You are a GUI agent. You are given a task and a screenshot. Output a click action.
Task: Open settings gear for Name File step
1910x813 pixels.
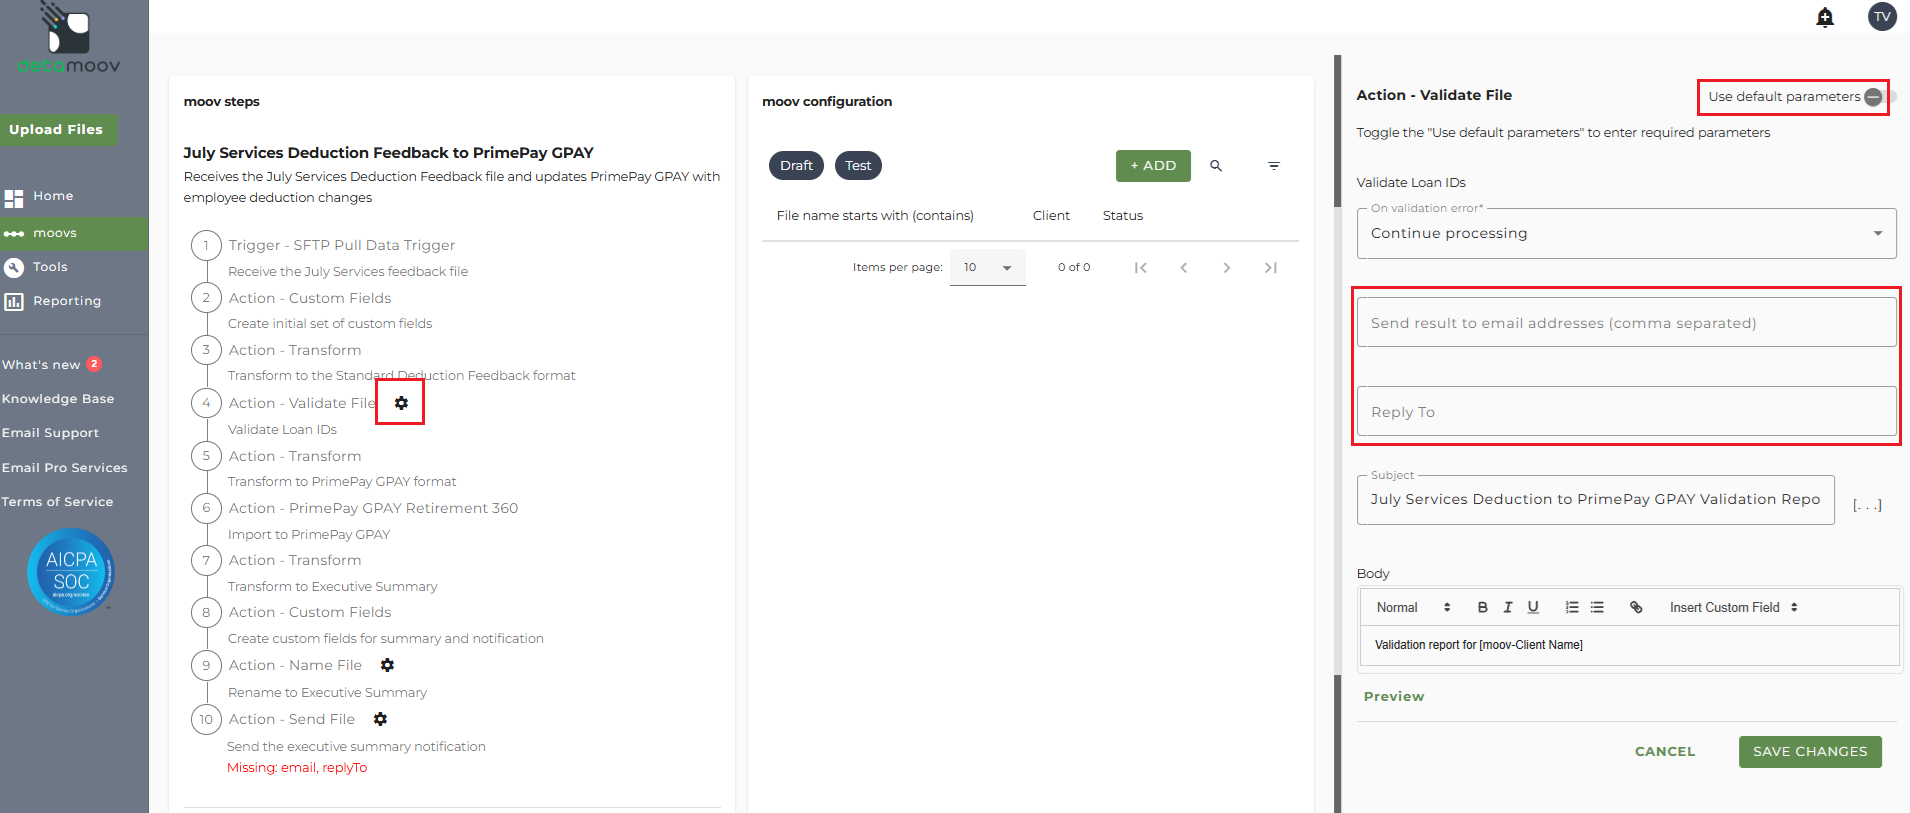[x=387, y=665]
